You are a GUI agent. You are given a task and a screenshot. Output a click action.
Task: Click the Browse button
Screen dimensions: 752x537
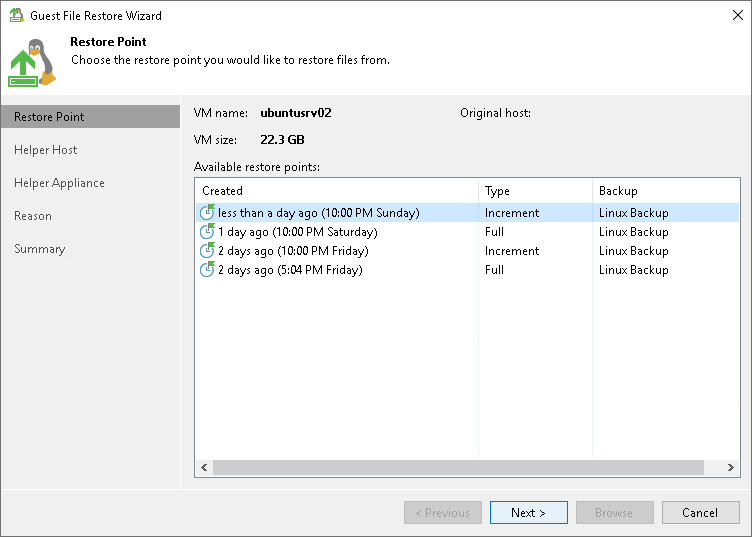(x=614, y=513)
